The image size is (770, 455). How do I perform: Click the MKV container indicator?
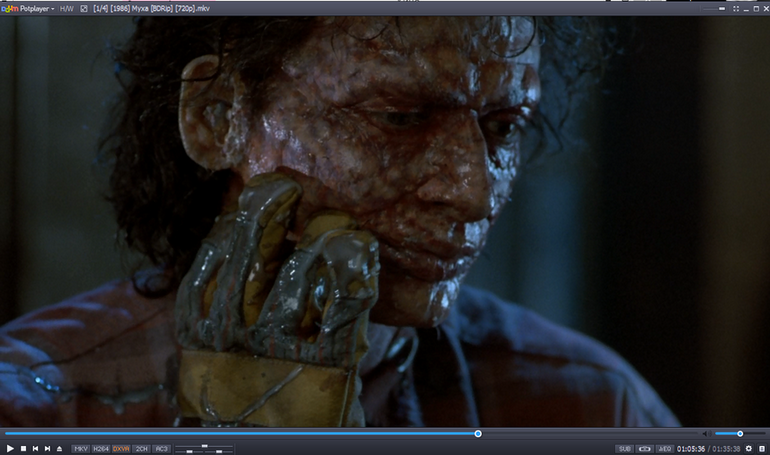81,449
